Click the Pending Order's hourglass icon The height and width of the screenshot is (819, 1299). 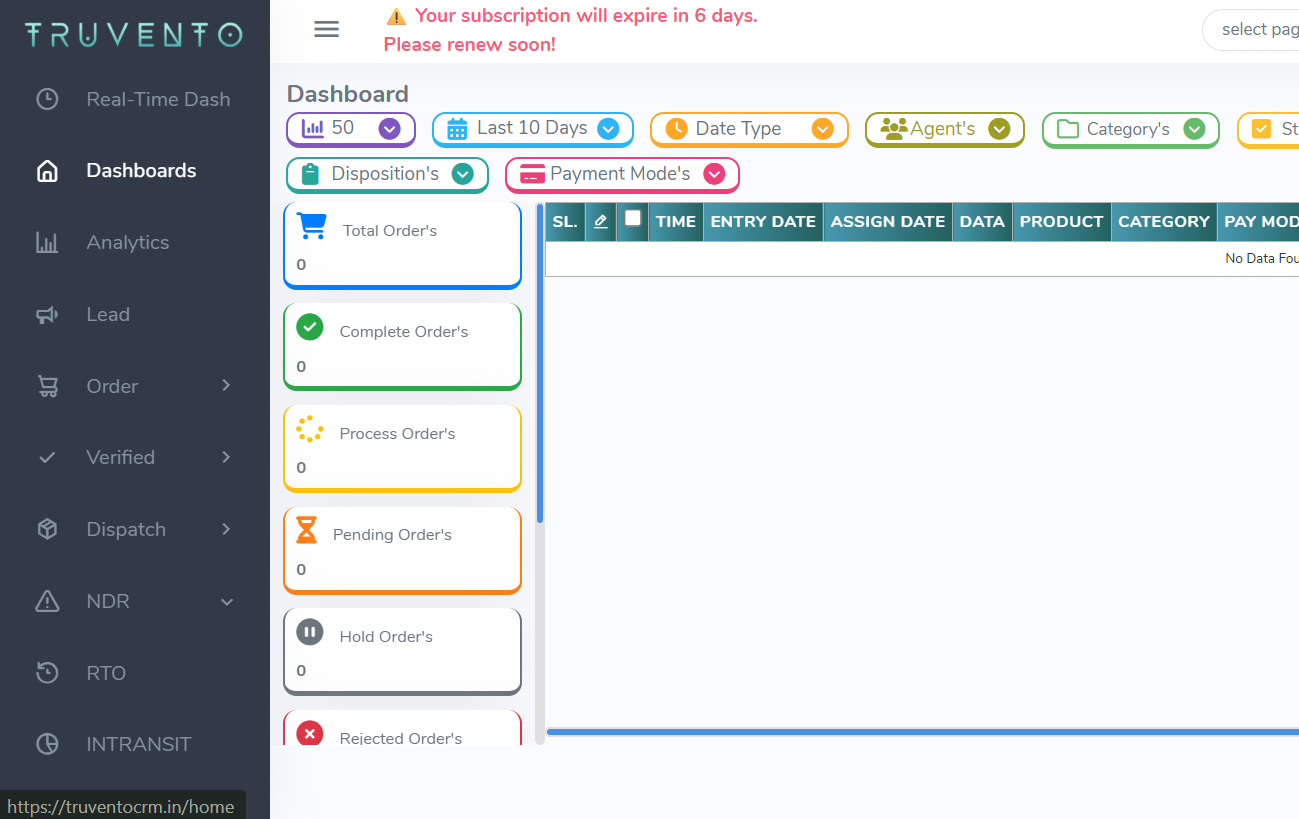[x=306, y=530]
